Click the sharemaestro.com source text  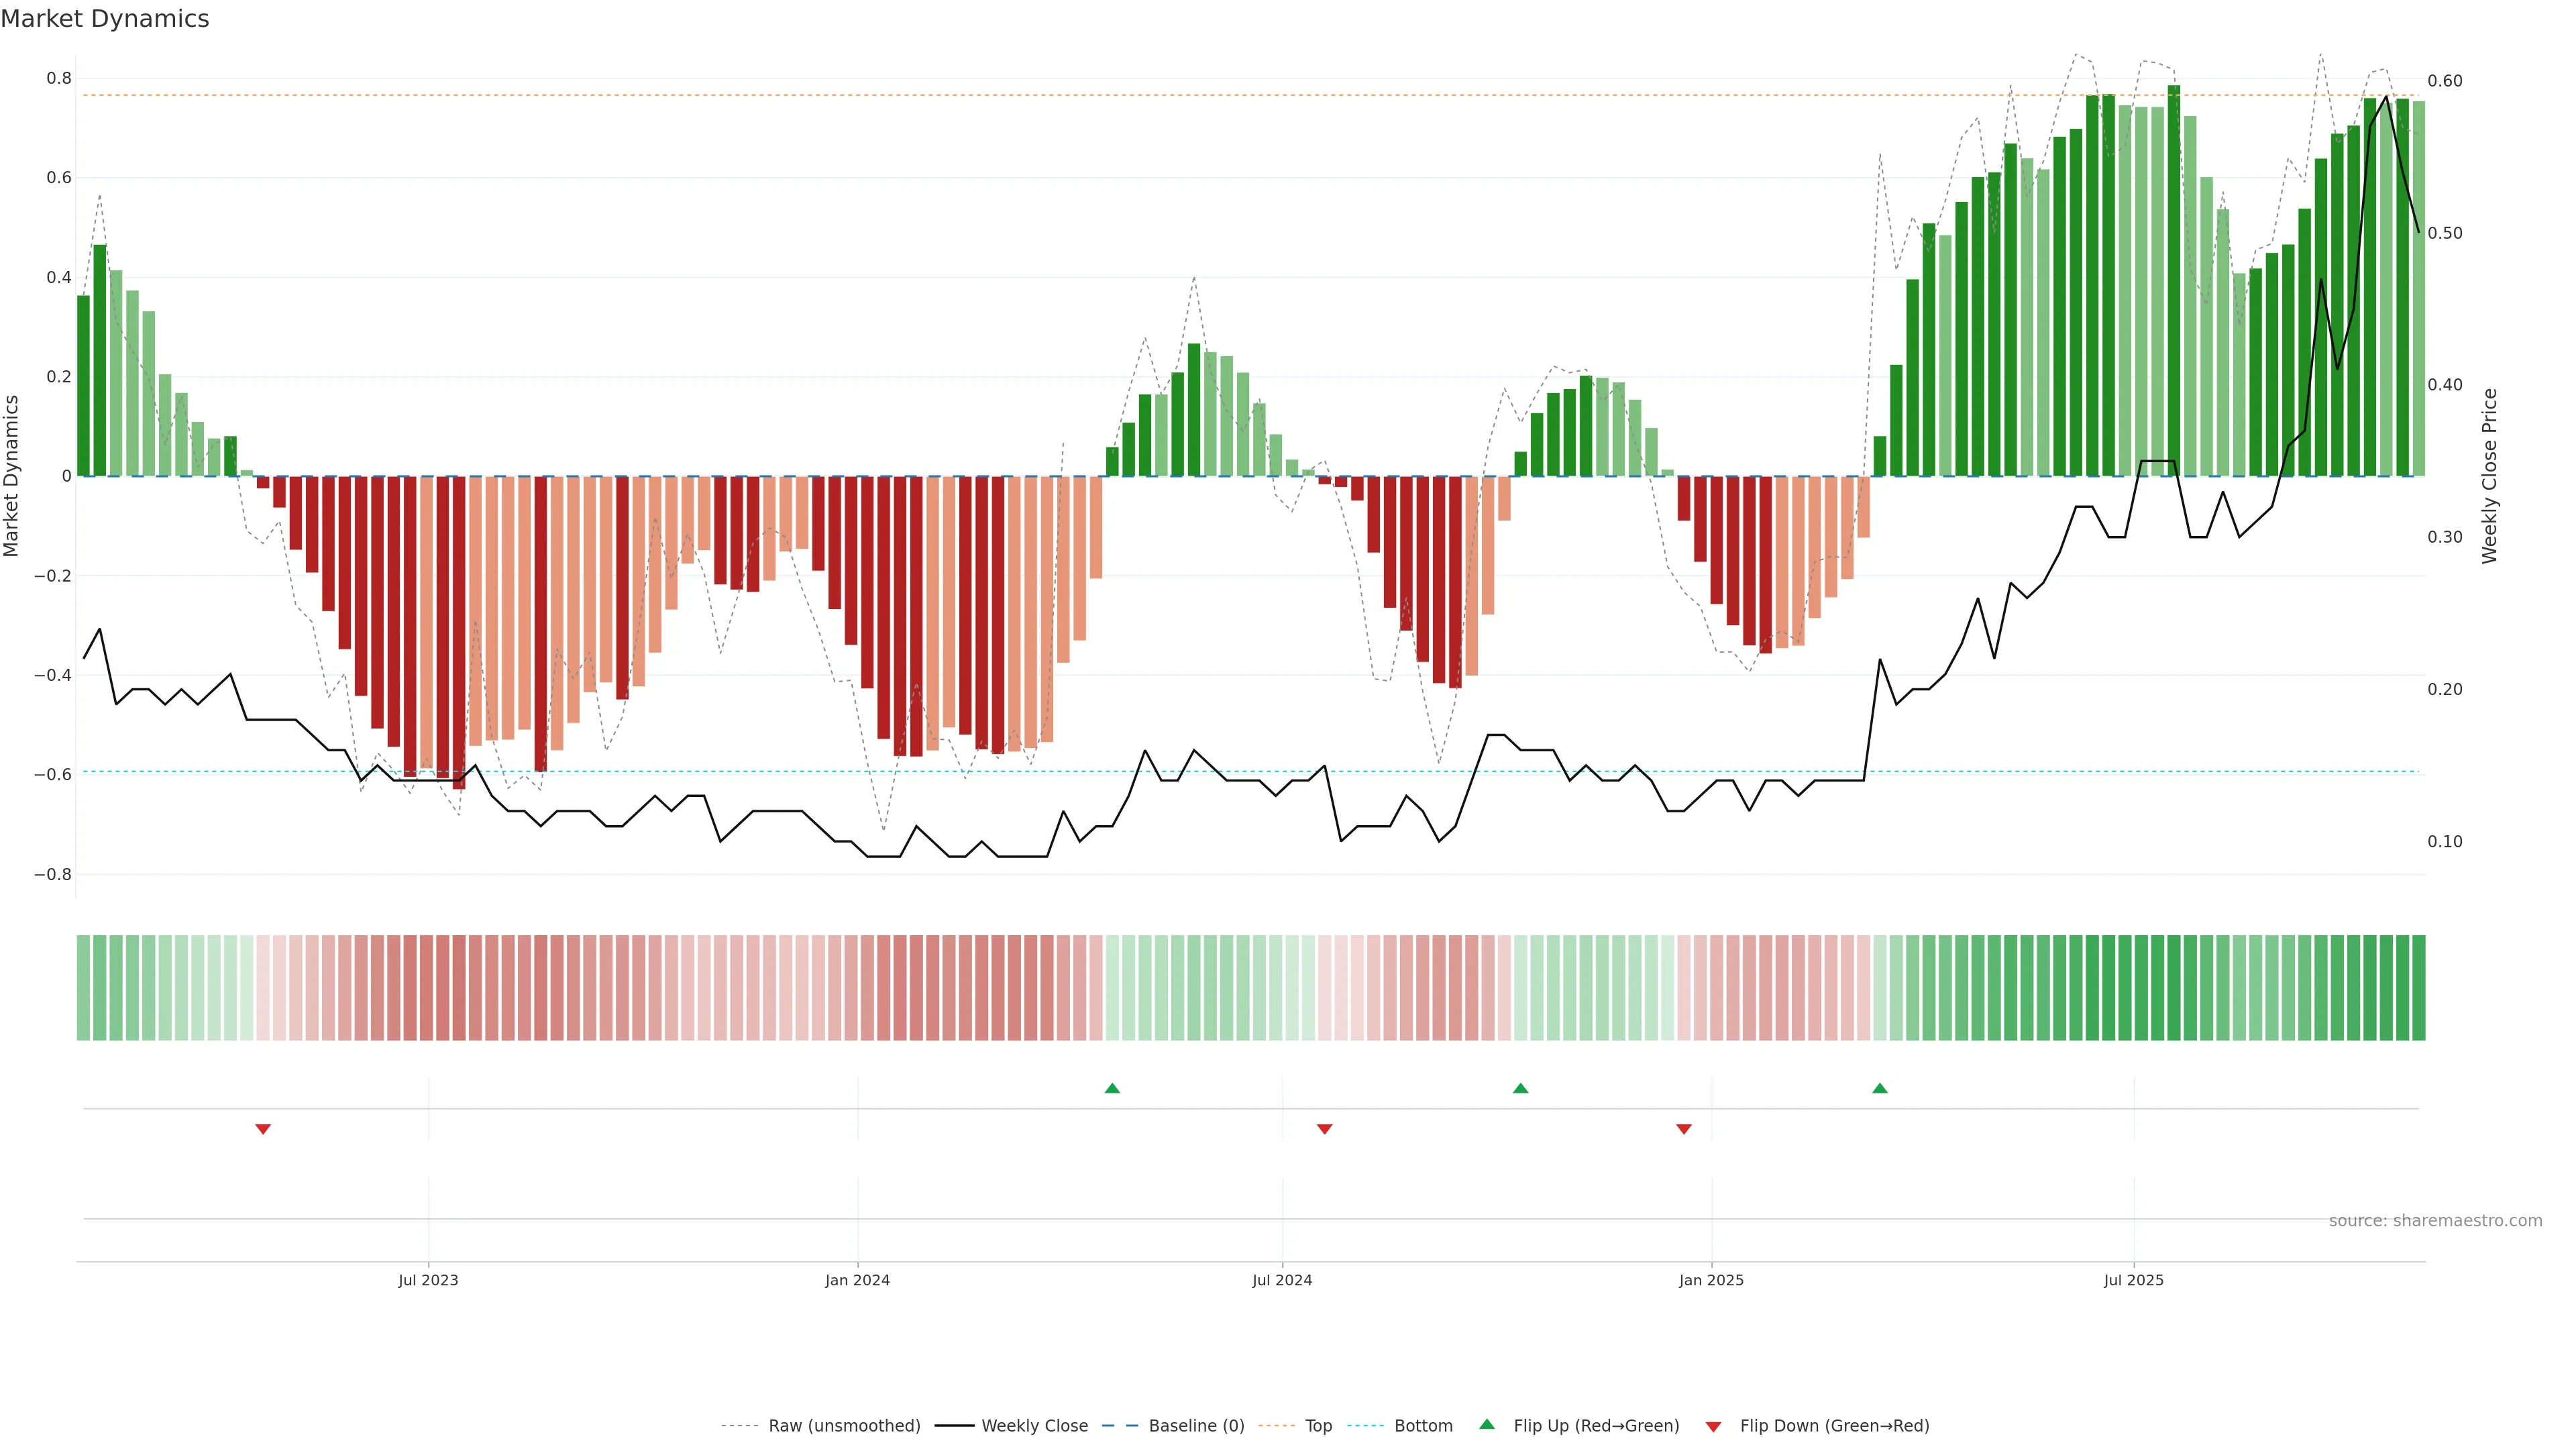2435,1221
